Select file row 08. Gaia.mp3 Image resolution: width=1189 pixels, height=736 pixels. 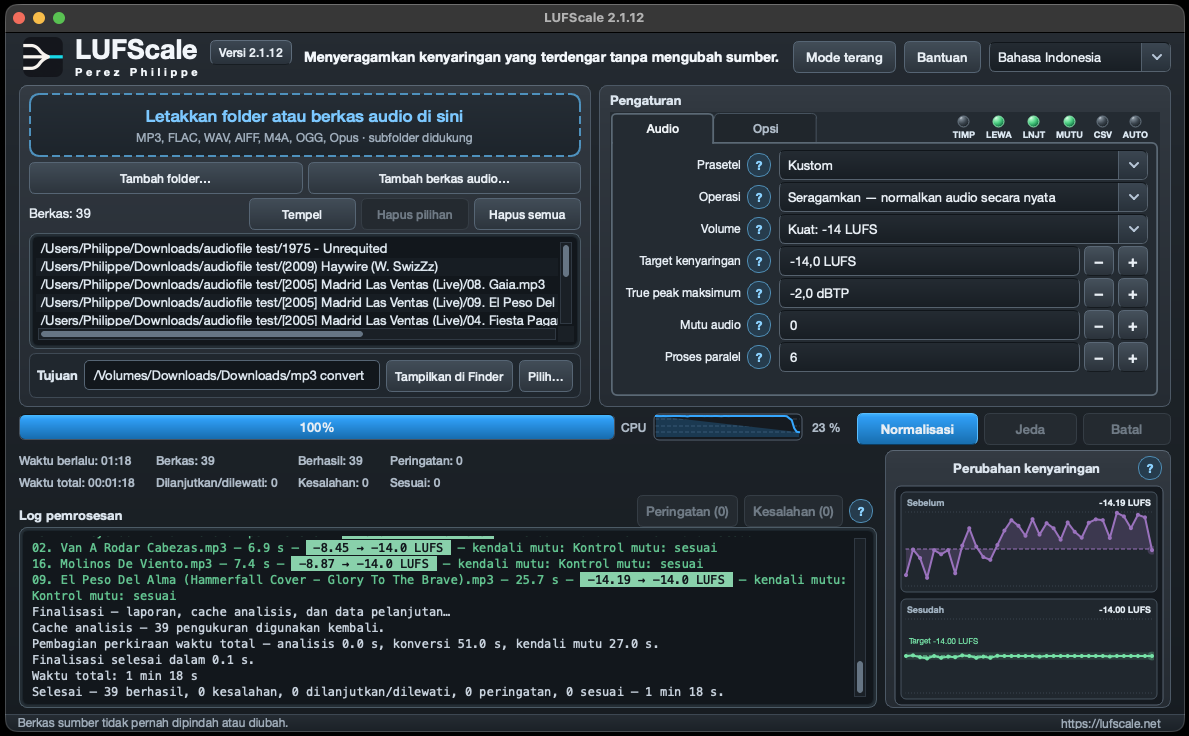296,284
